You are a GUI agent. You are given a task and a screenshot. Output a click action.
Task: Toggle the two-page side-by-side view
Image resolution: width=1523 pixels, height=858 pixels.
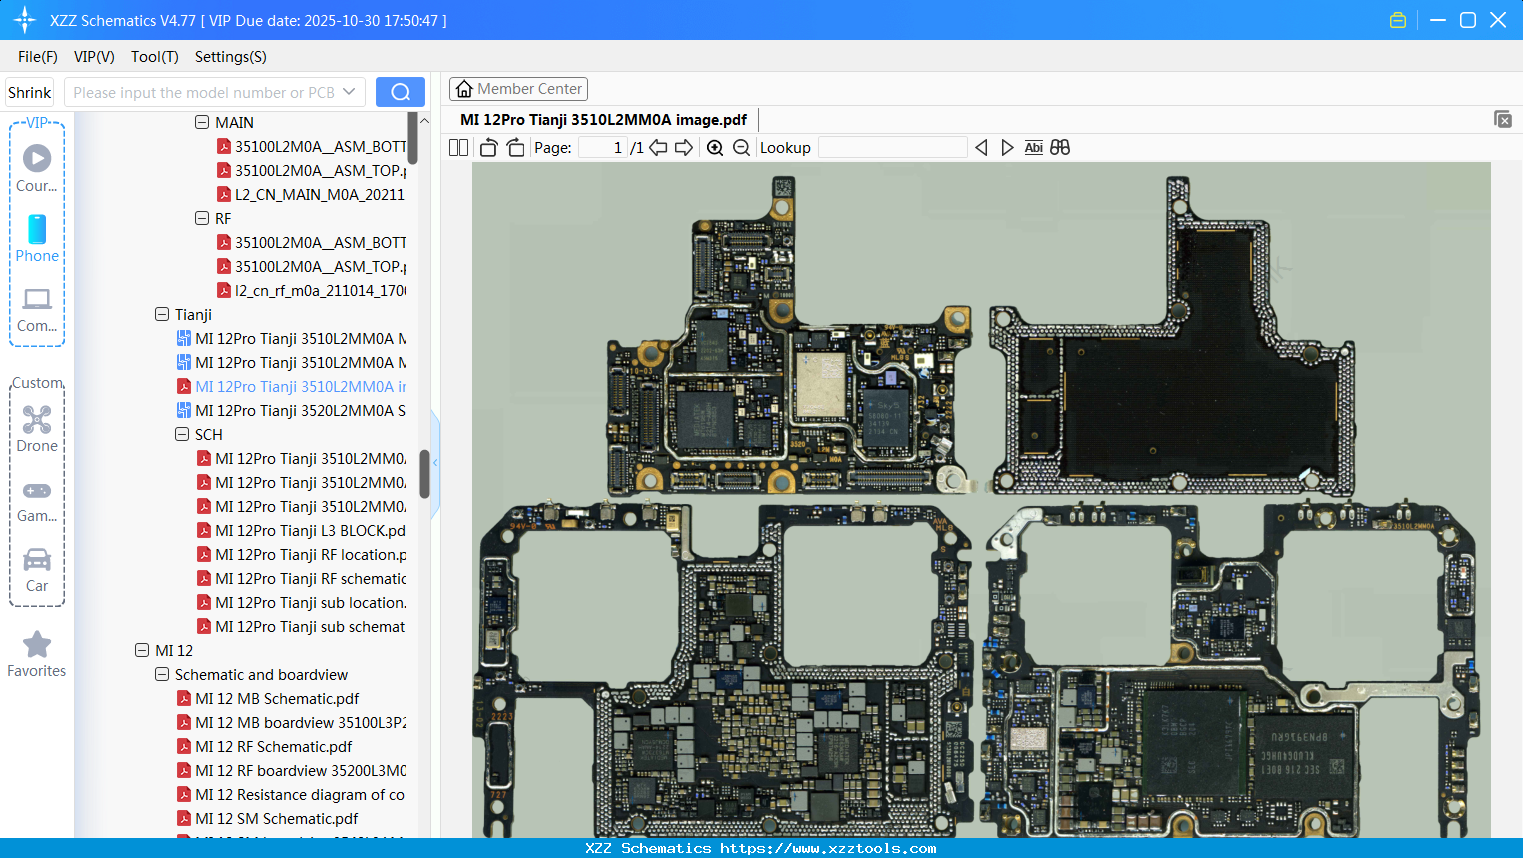tap(459, 148)
